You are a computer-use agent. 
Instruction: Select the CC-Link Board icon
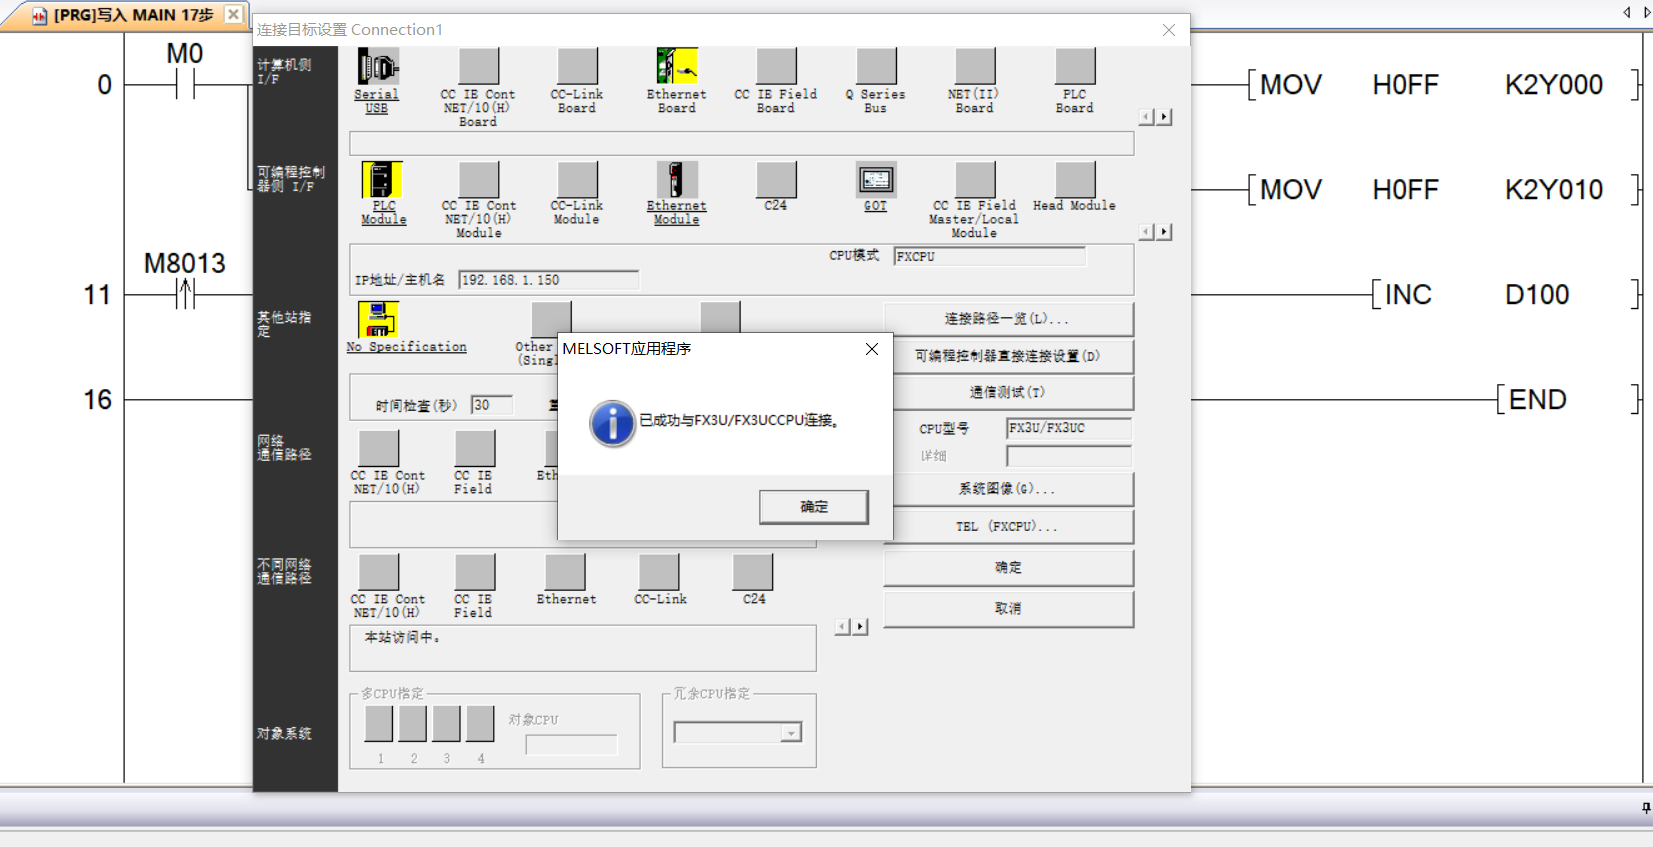pyautogui.click(x=577, y=67)
